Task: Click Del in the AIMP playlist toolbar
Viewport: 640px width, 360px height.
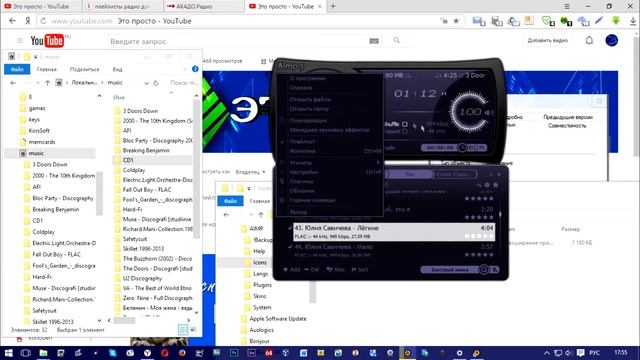Action: pyautogui.click(x=312, y=269)
